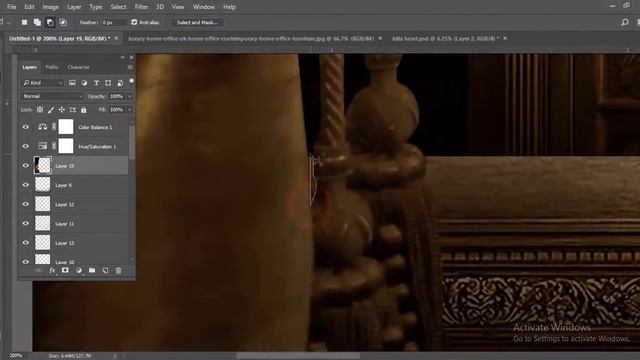640x360 pixels.
Task: Open the New adjustment layer icon
Action: click(78, 270)
